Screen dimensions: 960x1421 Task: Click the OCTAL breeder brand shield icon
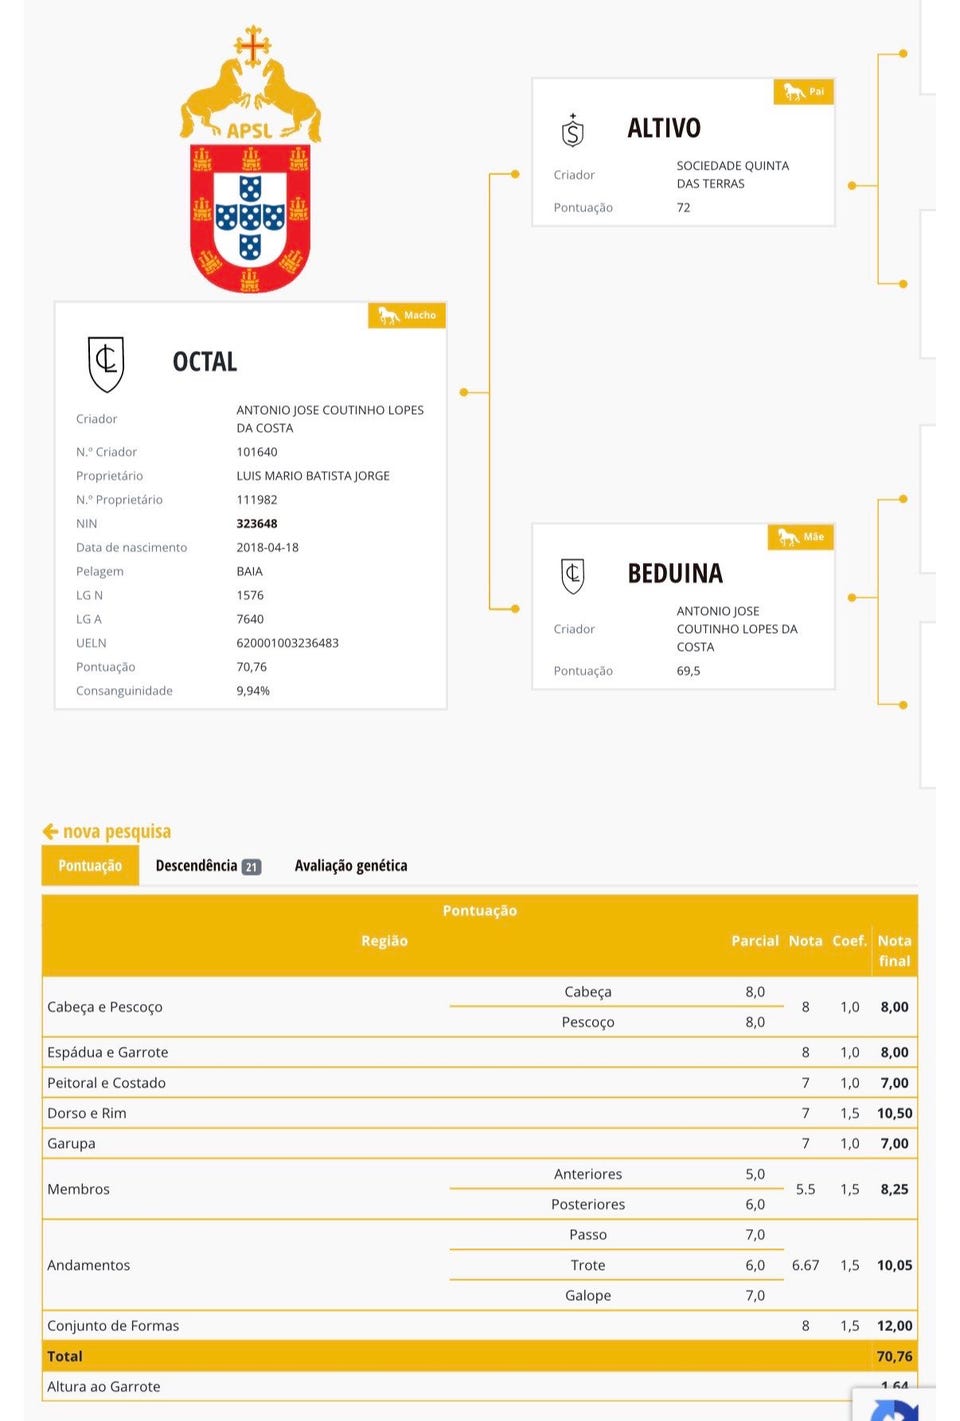106,364
